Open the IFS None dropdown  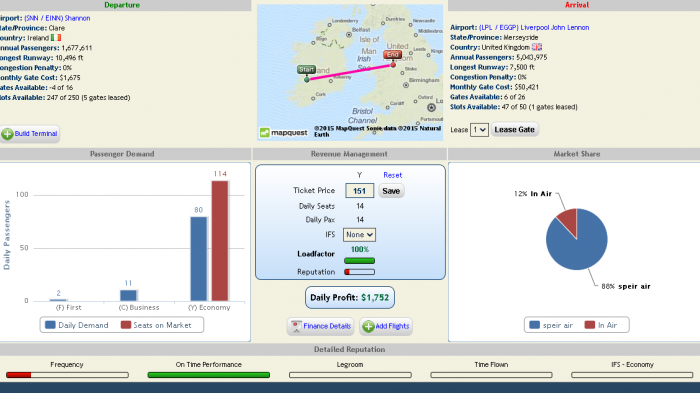tap(359, 235)
